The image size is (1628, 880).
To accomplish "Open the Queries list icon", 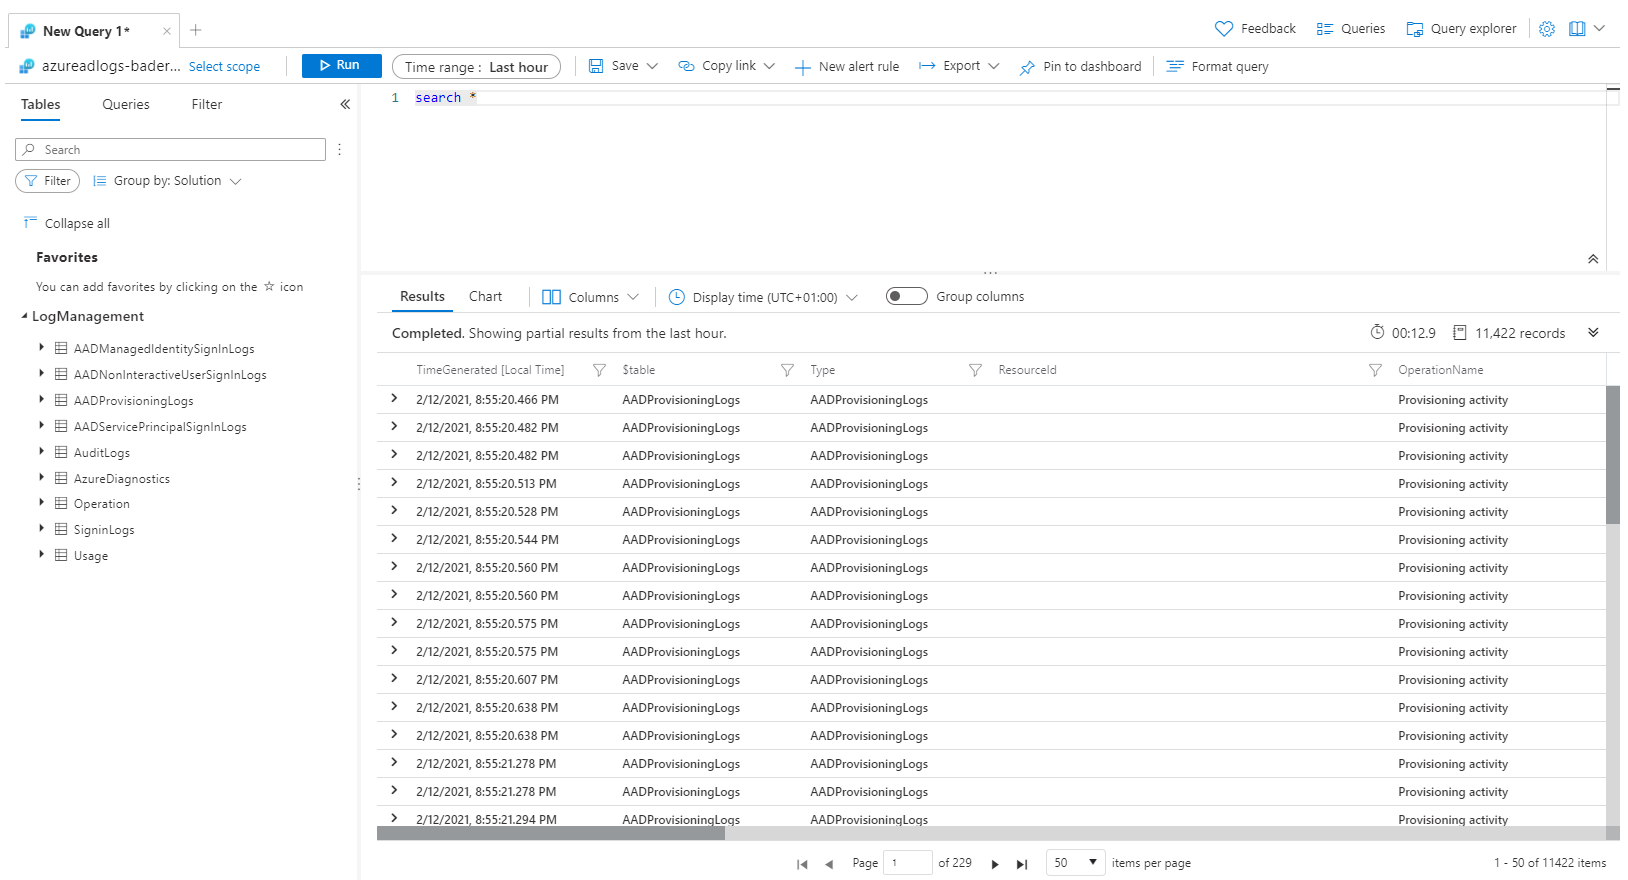I will [x=1325, y=29].
